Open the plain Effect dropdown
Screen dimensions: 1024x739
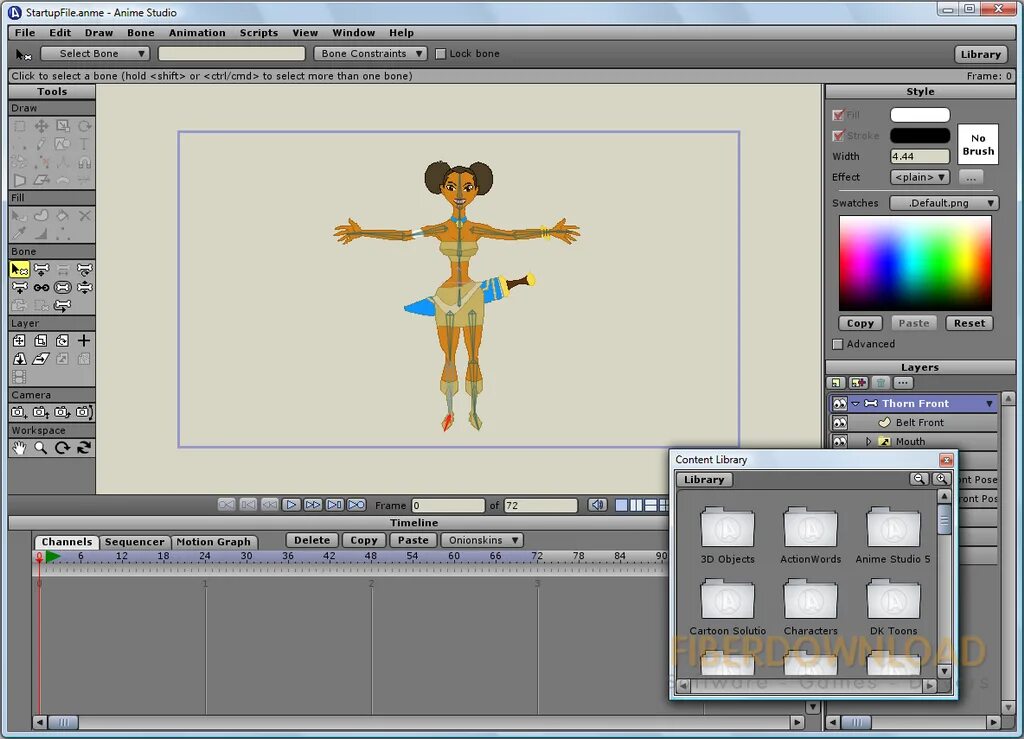(x=920, y=177)
